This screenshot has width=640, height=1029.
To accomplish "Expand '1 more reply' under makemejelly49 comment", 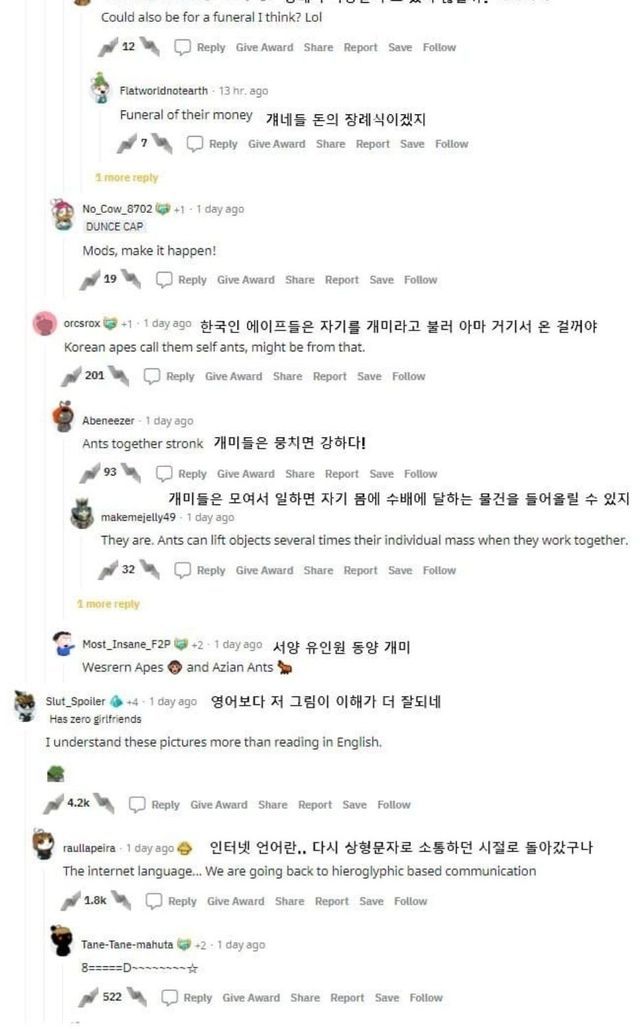I will 108,604.
